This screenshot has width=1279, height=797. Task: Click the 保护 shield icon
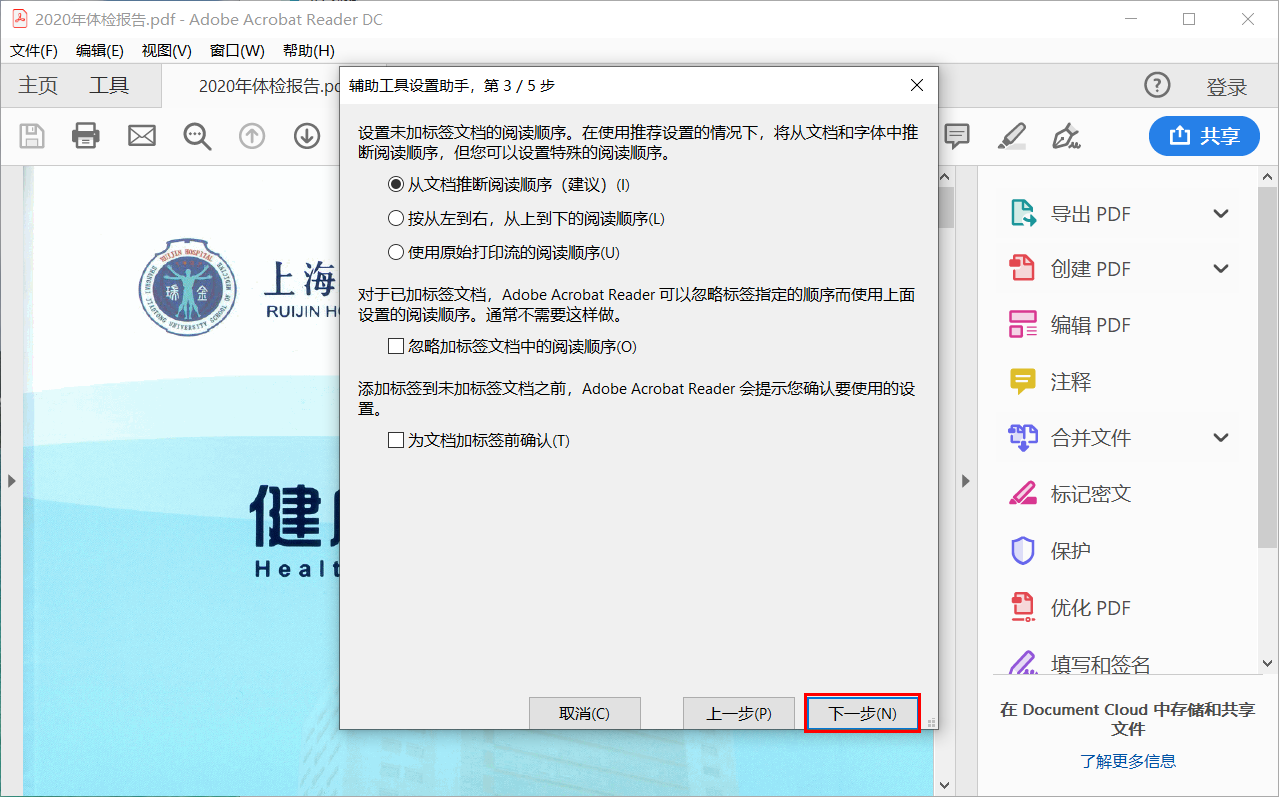coord(1022,550)
